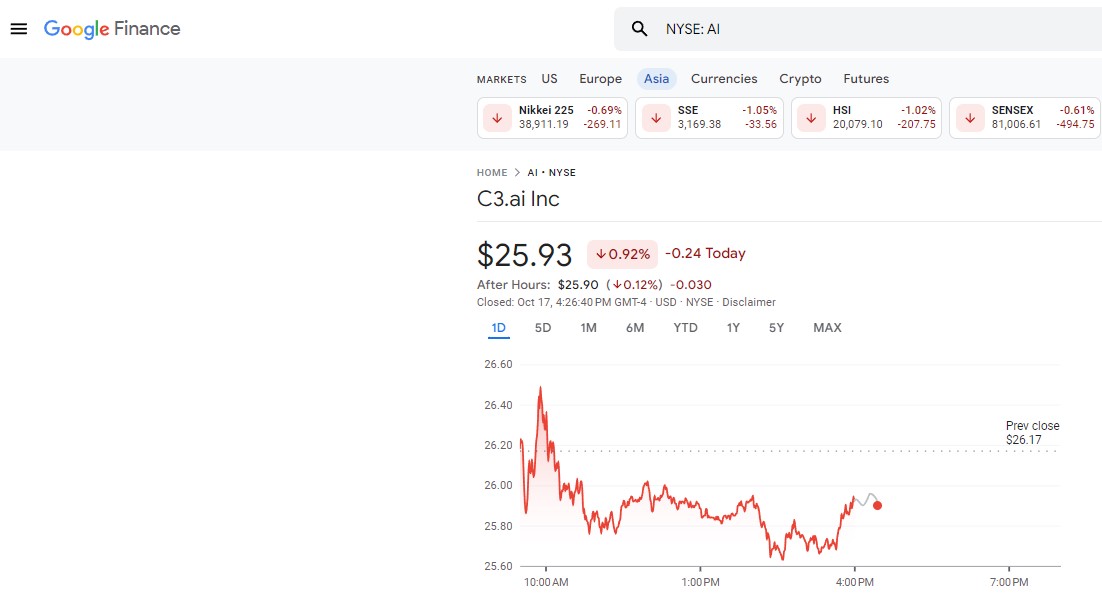Click the 10:00 AM time axis label
The height and width of the screenshot is (599, 1102).
click(x=546, y=582)
